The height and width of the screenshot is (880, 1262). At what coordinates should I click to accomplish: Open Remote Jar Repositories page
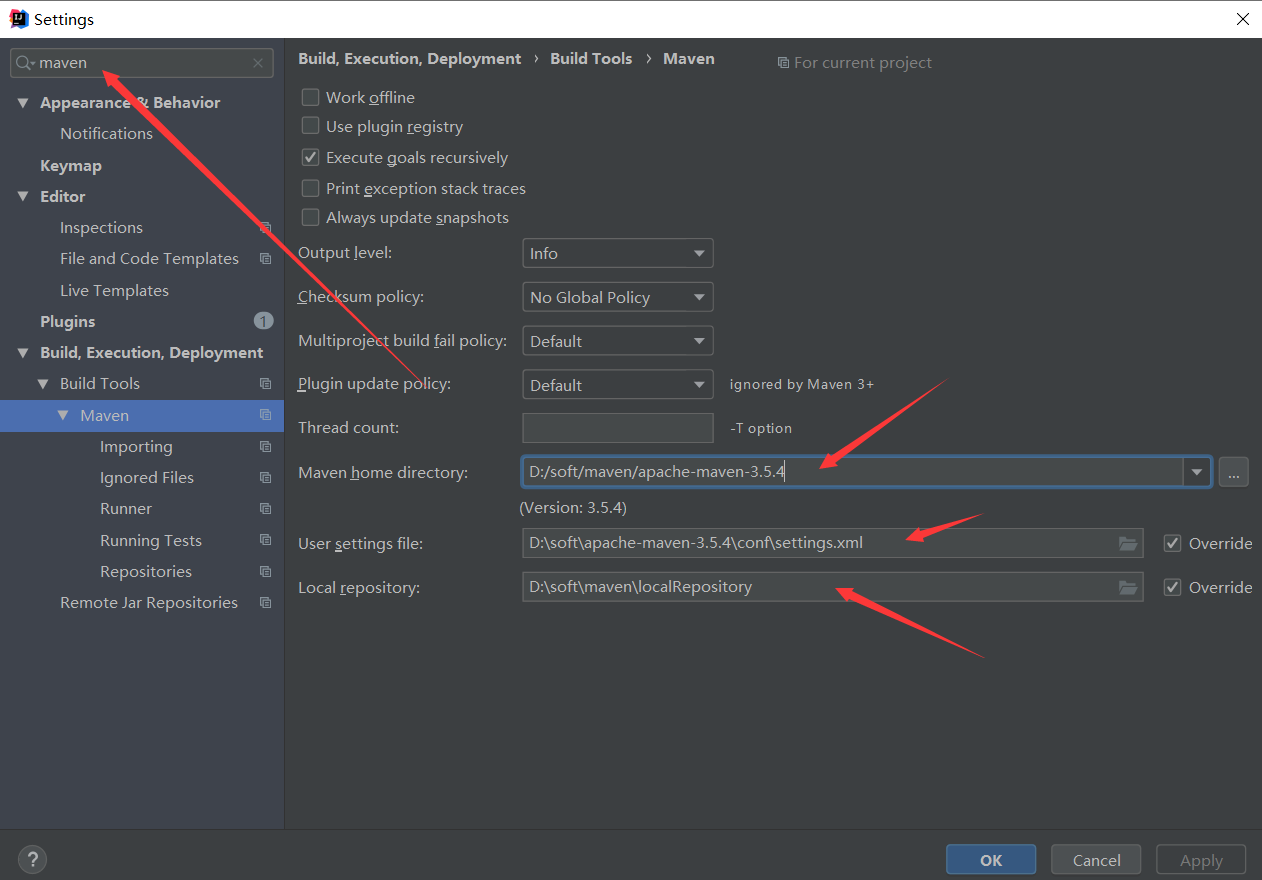click(x=149, y=603)
